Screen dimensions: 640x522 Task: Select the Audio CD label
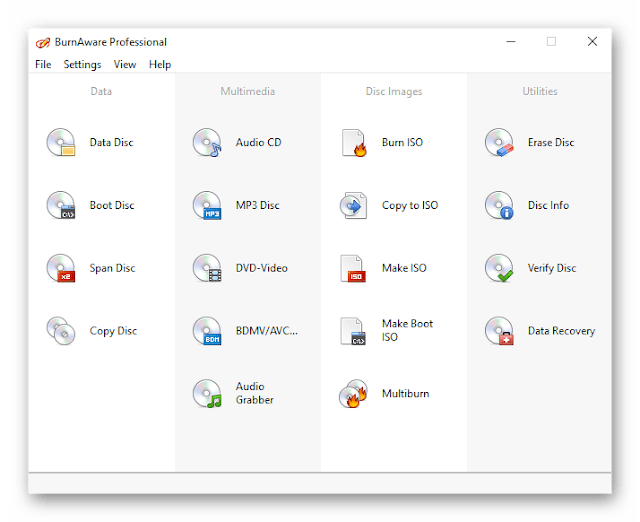258,142
